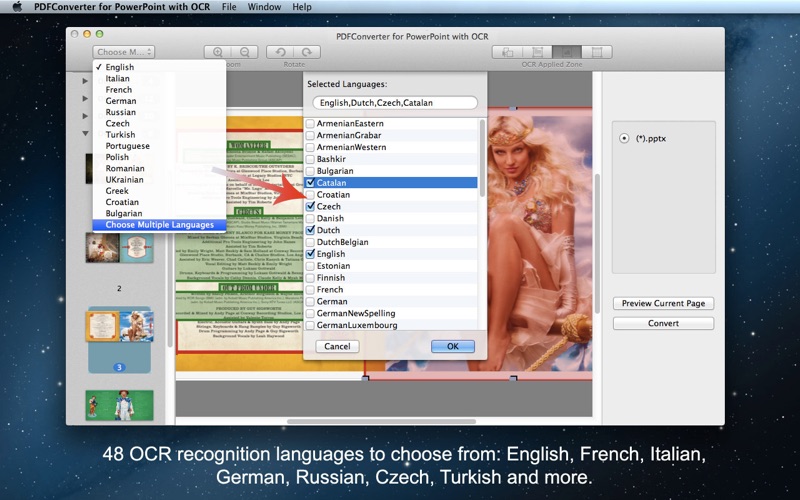Screen dimensions: 800x500
Task: Open the Apple menu
Action: (x=17, y=7)
